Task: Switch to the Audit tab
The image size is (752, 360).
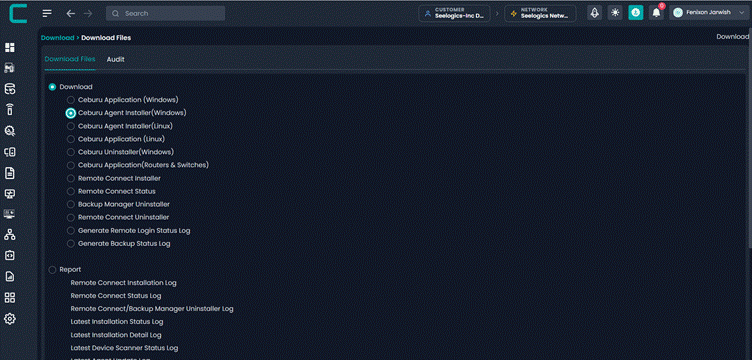Action: 116,59
